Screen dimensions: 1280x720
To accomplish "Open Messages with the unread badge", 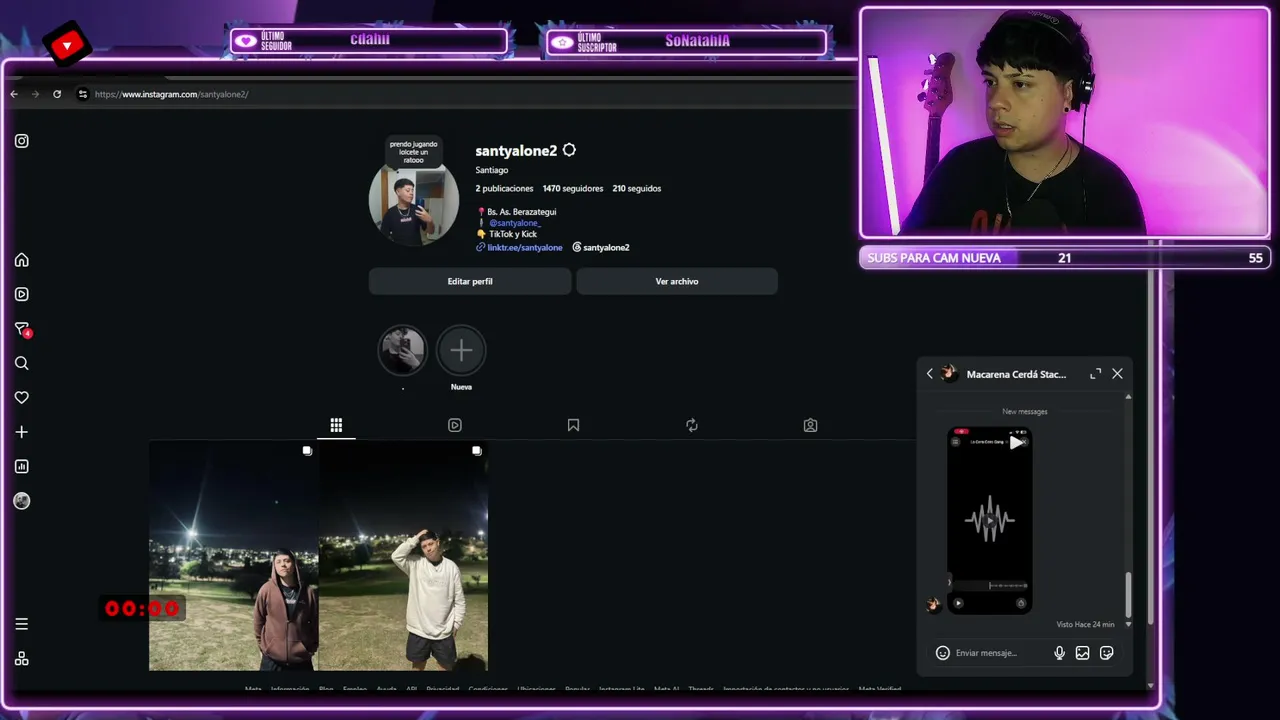I will [x=22, y=329].
